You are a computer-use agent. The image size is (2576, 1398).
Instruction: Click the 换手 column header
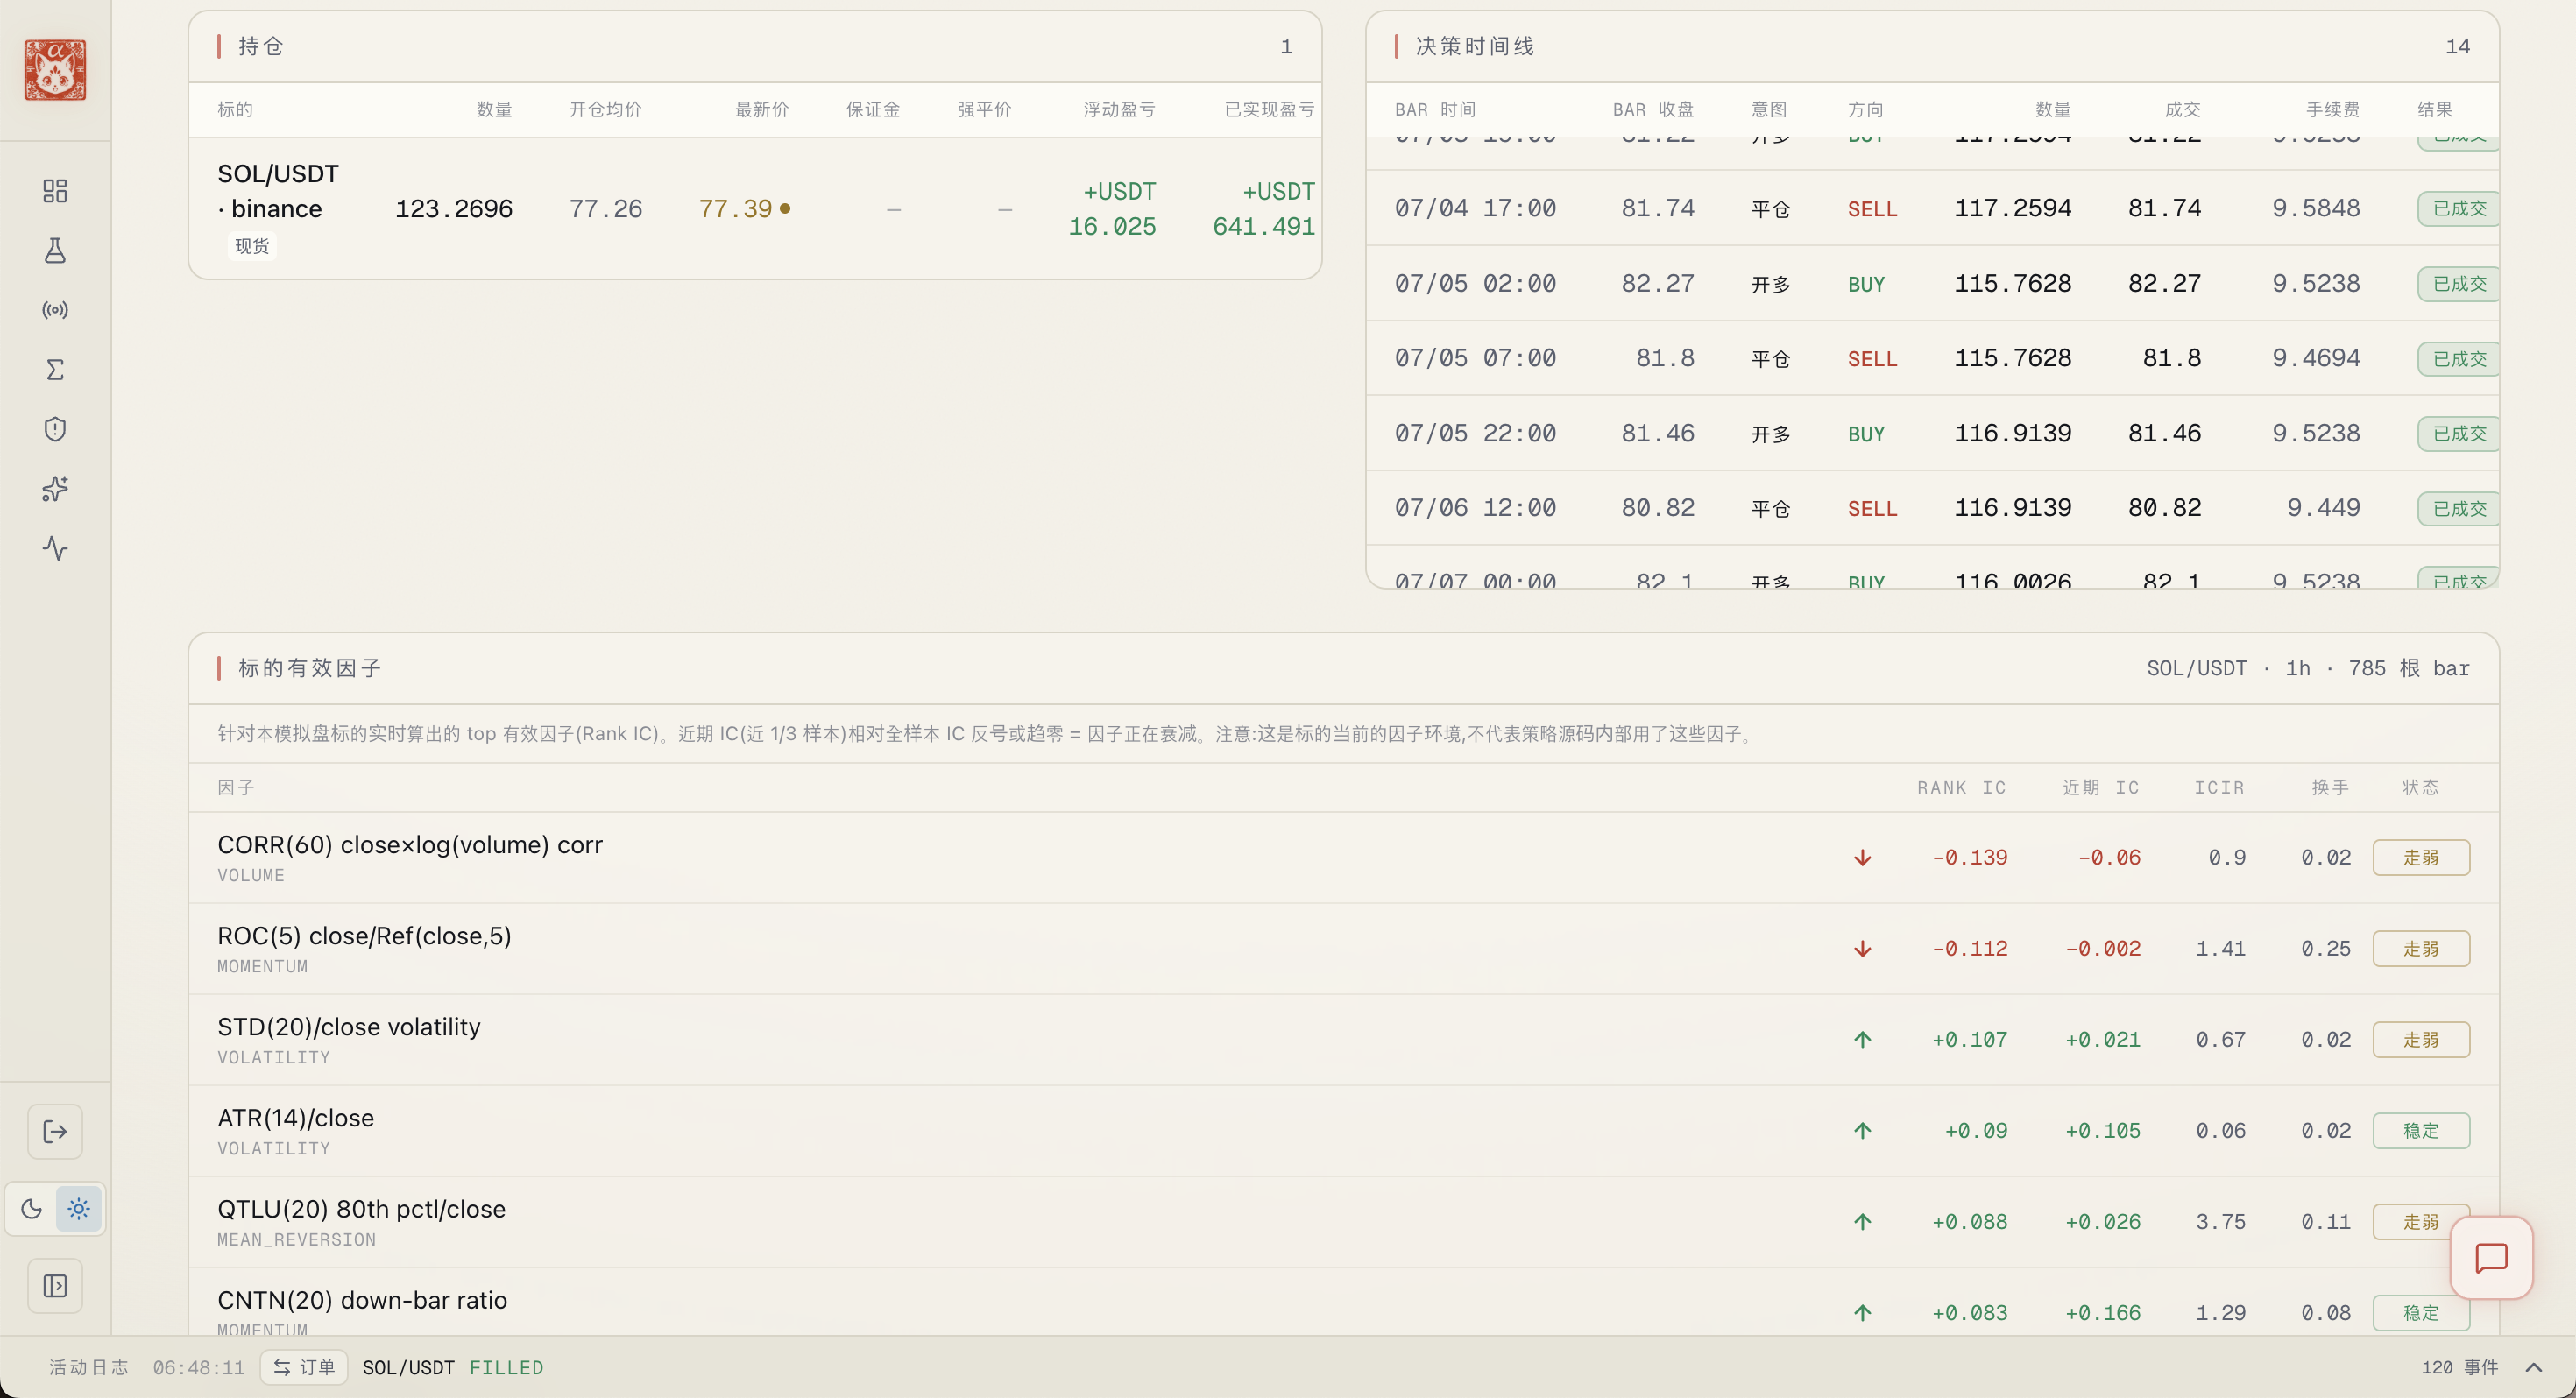2330,788
